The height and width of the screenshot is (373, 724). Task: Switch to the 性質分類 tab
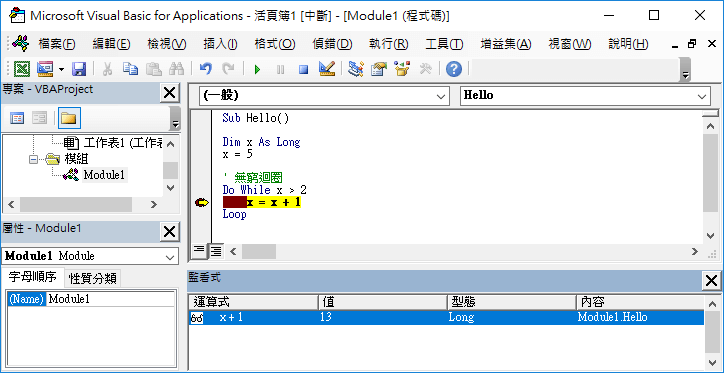92,278
